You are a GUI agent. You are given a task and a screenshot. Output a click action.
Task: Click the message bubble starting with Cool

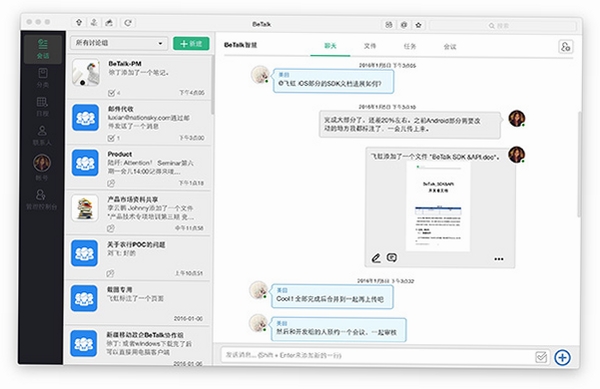tap(332, 296)
